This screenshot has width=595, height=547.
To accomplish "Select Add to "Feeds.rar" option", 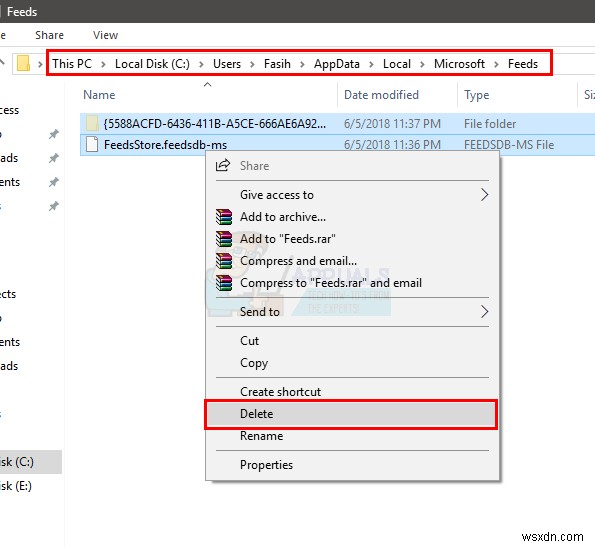I will click(x=288, y=239).
